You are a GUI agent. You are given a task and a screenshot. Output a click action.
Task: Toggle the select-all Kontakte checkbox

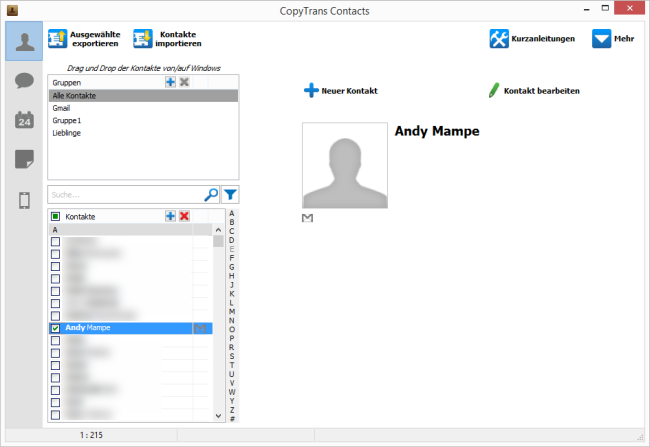point(55,216)
